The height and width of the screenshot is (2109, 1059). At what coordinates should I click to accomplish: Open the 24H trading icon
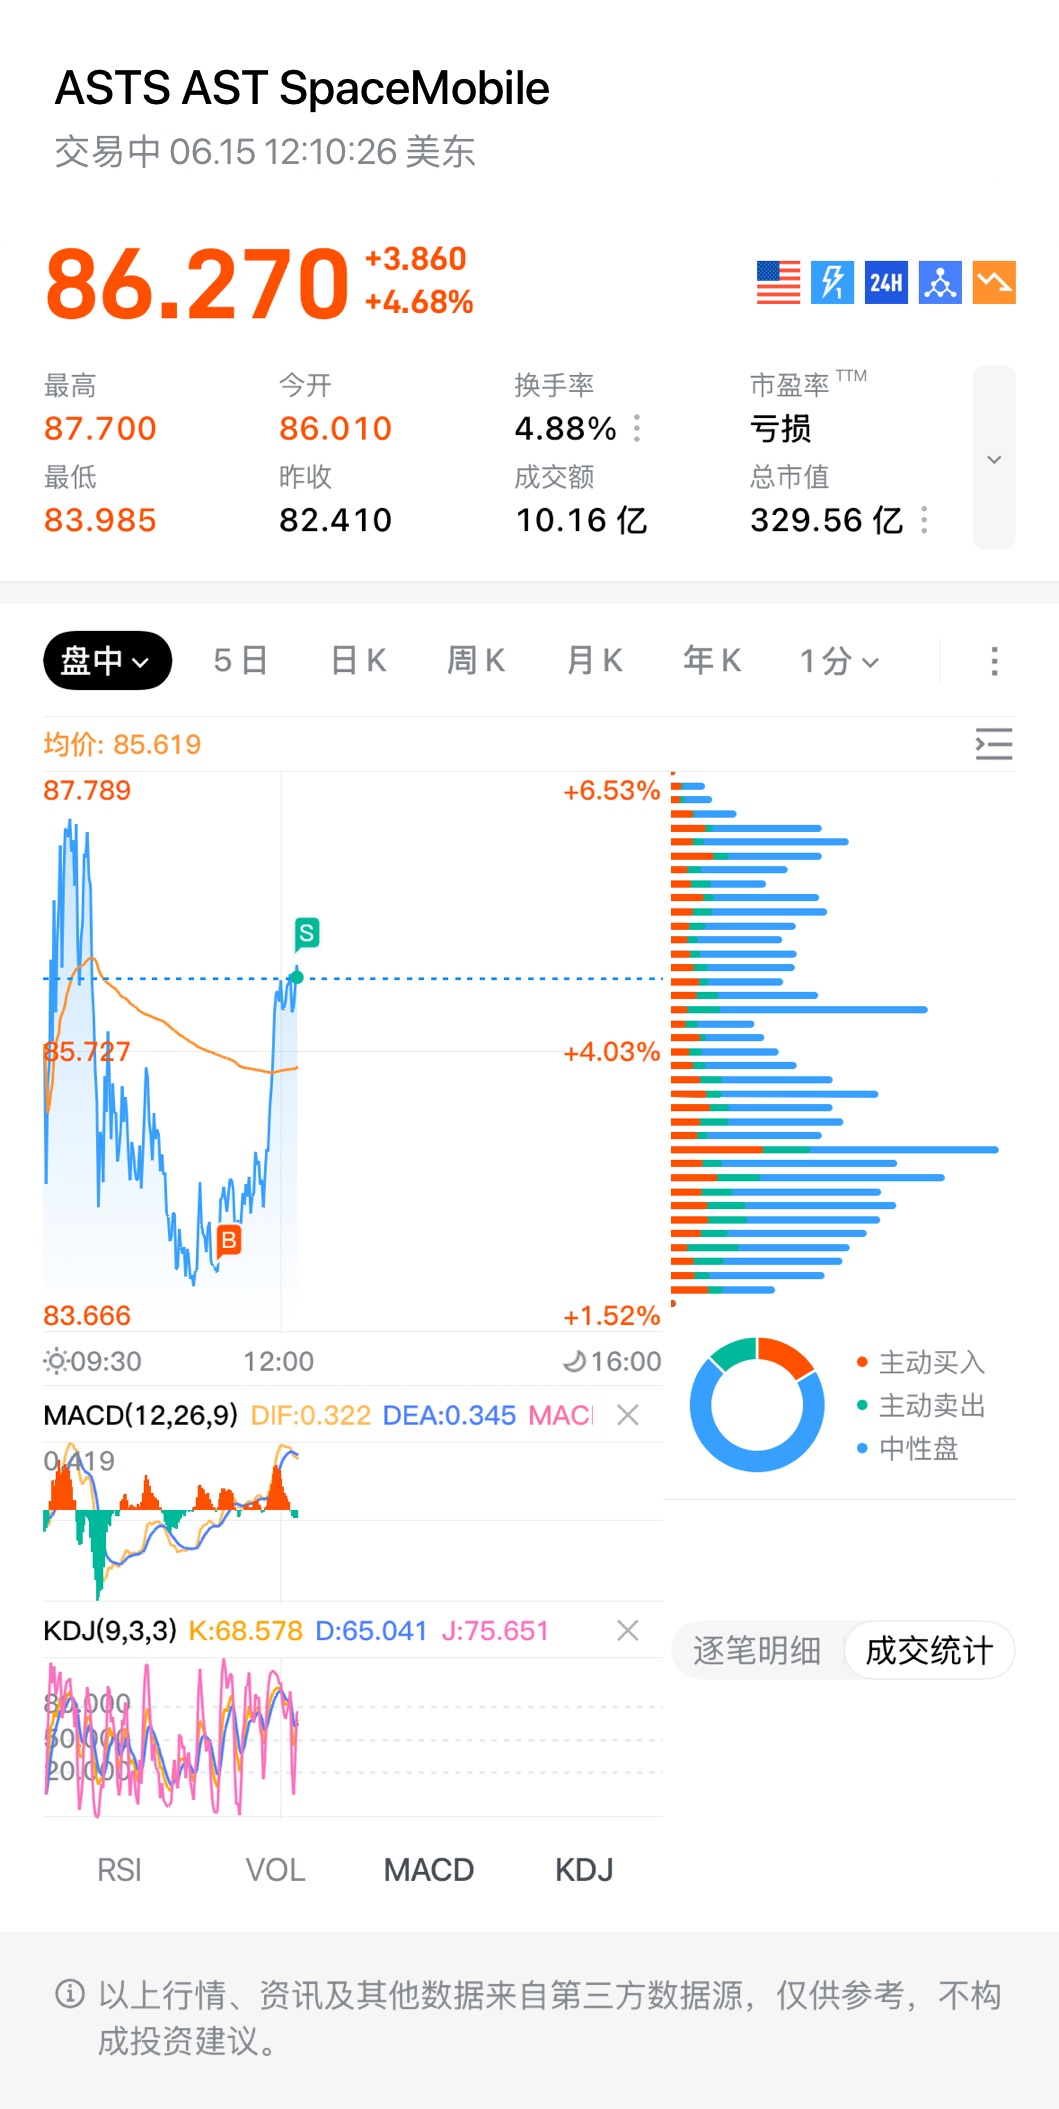[886, 282]
